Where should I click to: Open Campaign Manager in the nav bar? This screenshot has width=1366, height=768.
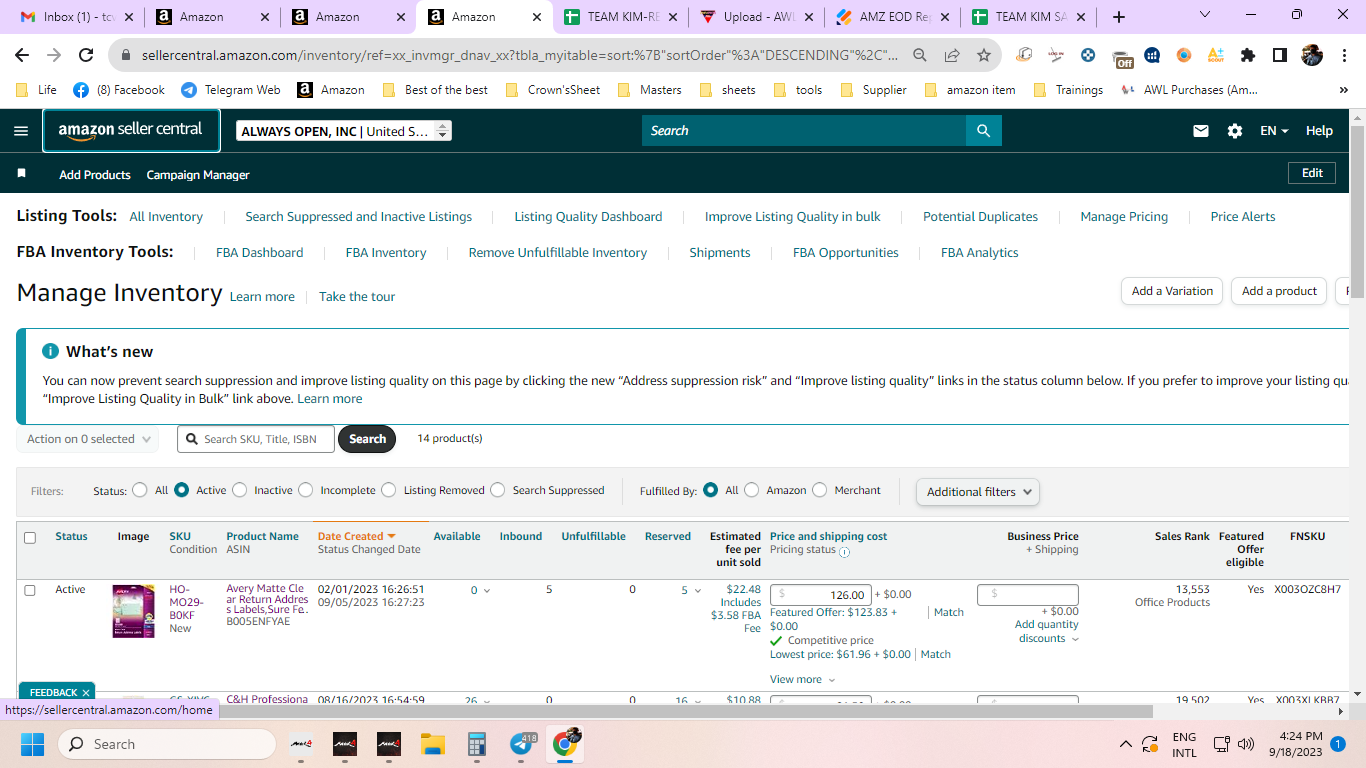pyautogui.click(x=198, y=175)
